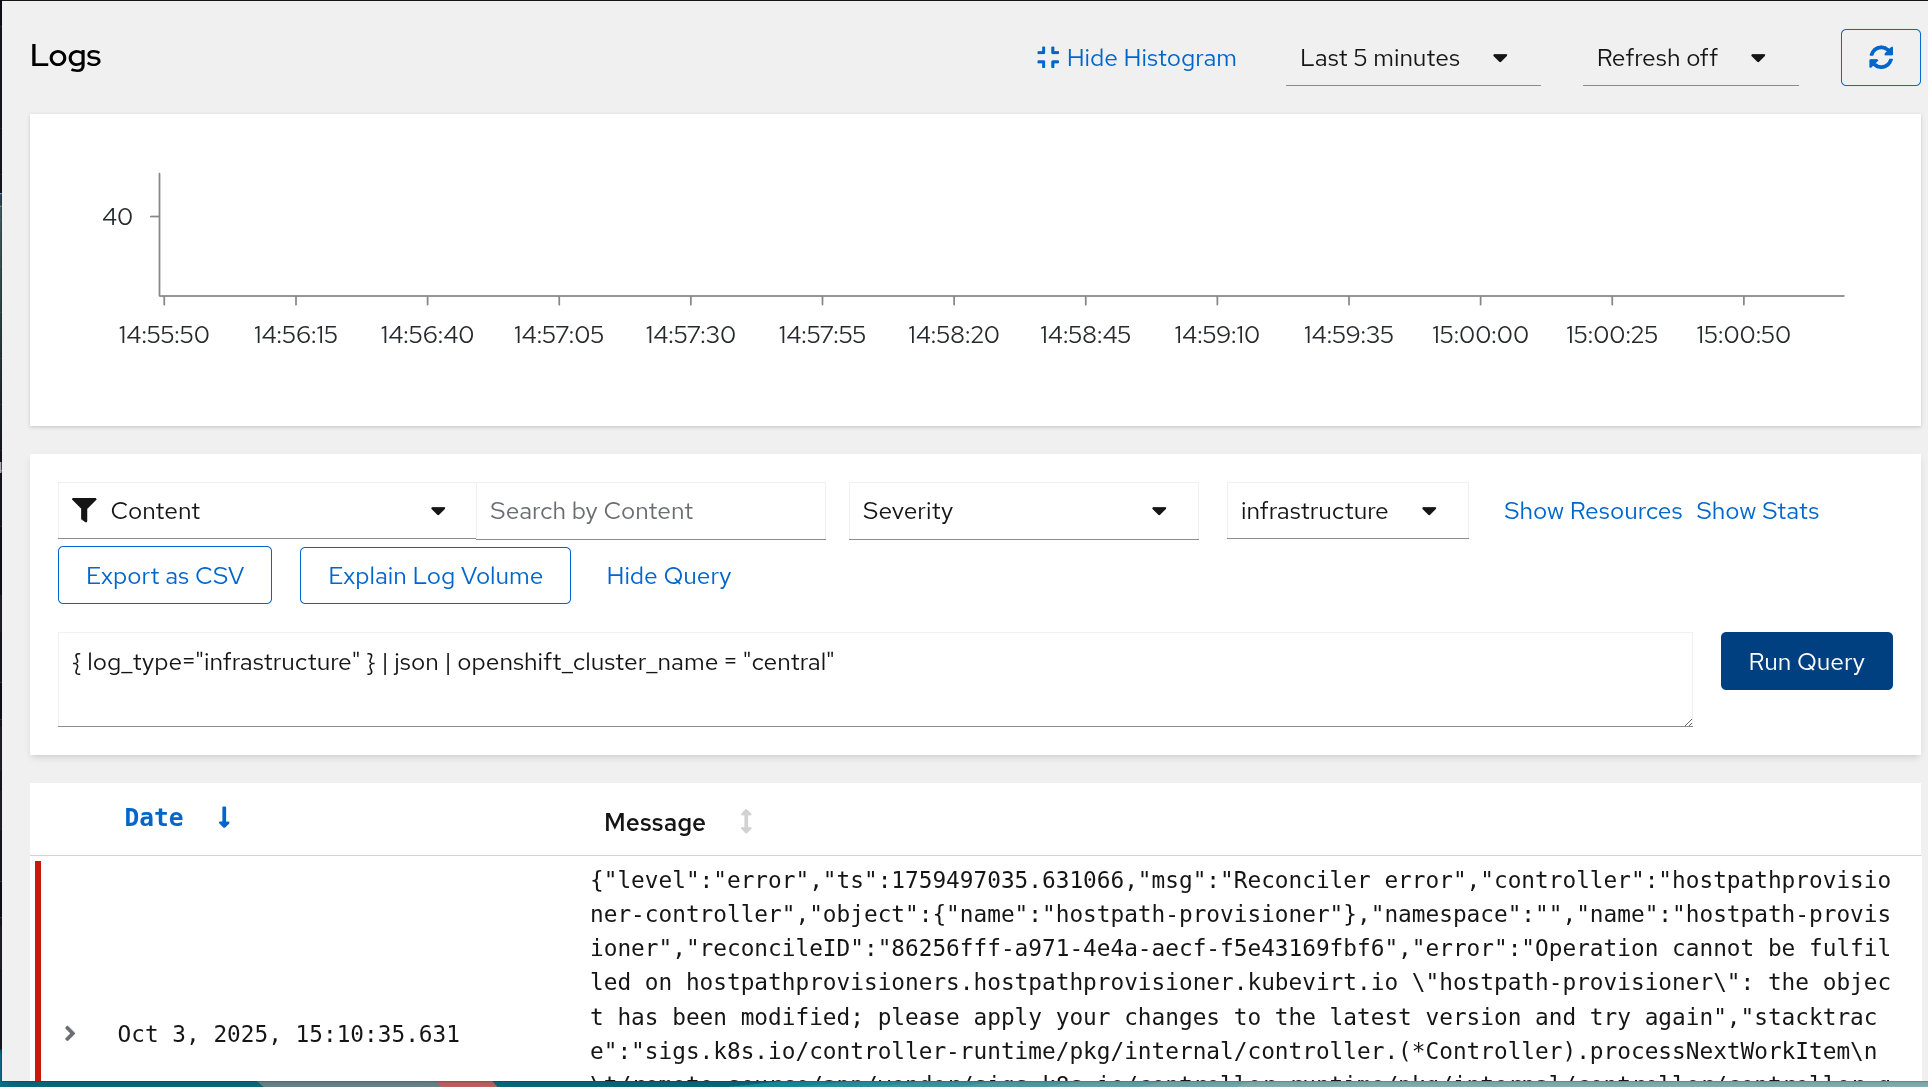Toggle Show Resources link
This screenshot has width=1928, height=1087.
point(1592,511)
